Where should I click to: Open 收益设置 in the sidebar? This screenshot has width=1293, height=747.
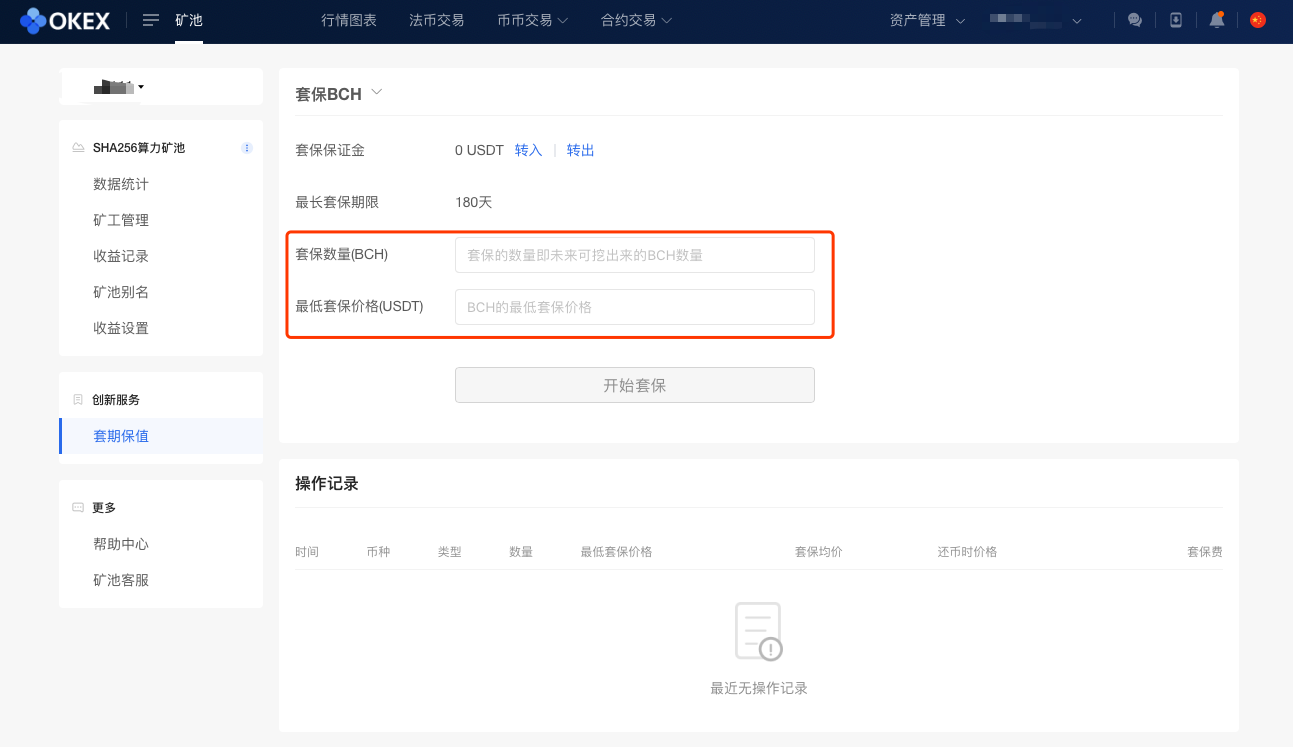(121, 328)
